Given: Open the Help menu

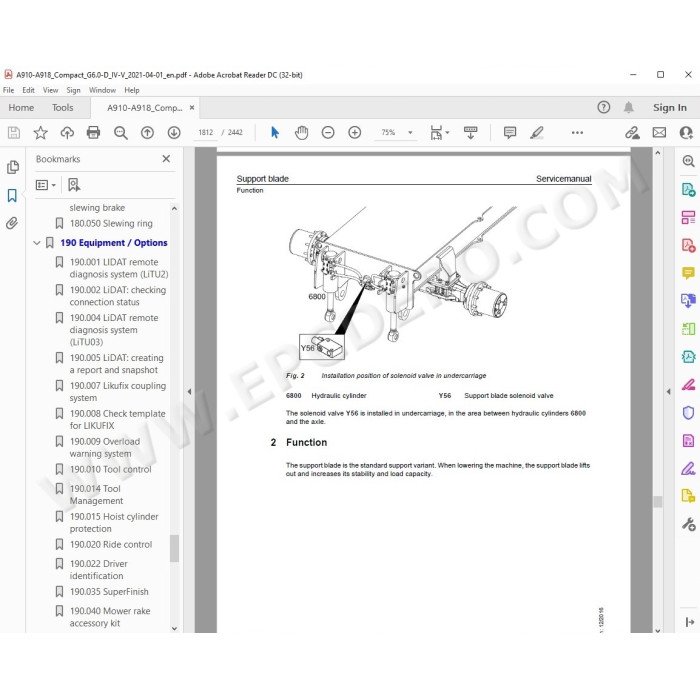Looking at the screenshot, I should coord(132,90).
